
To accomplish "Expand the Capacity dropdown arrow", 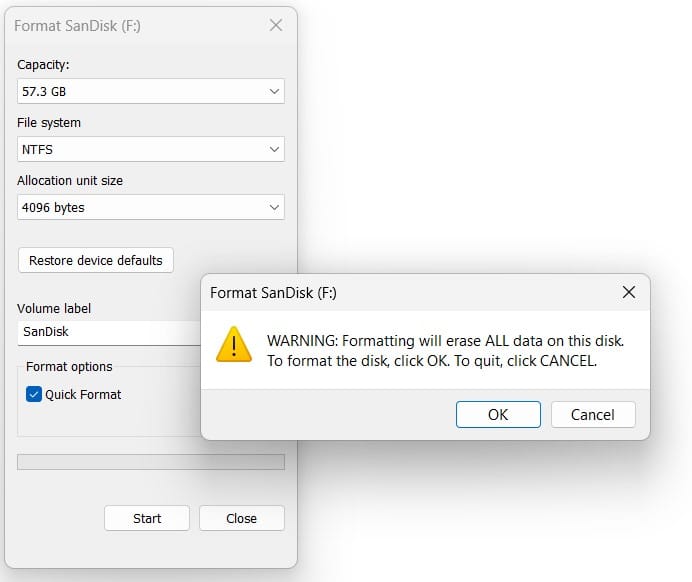I will [x=275, y=92].
